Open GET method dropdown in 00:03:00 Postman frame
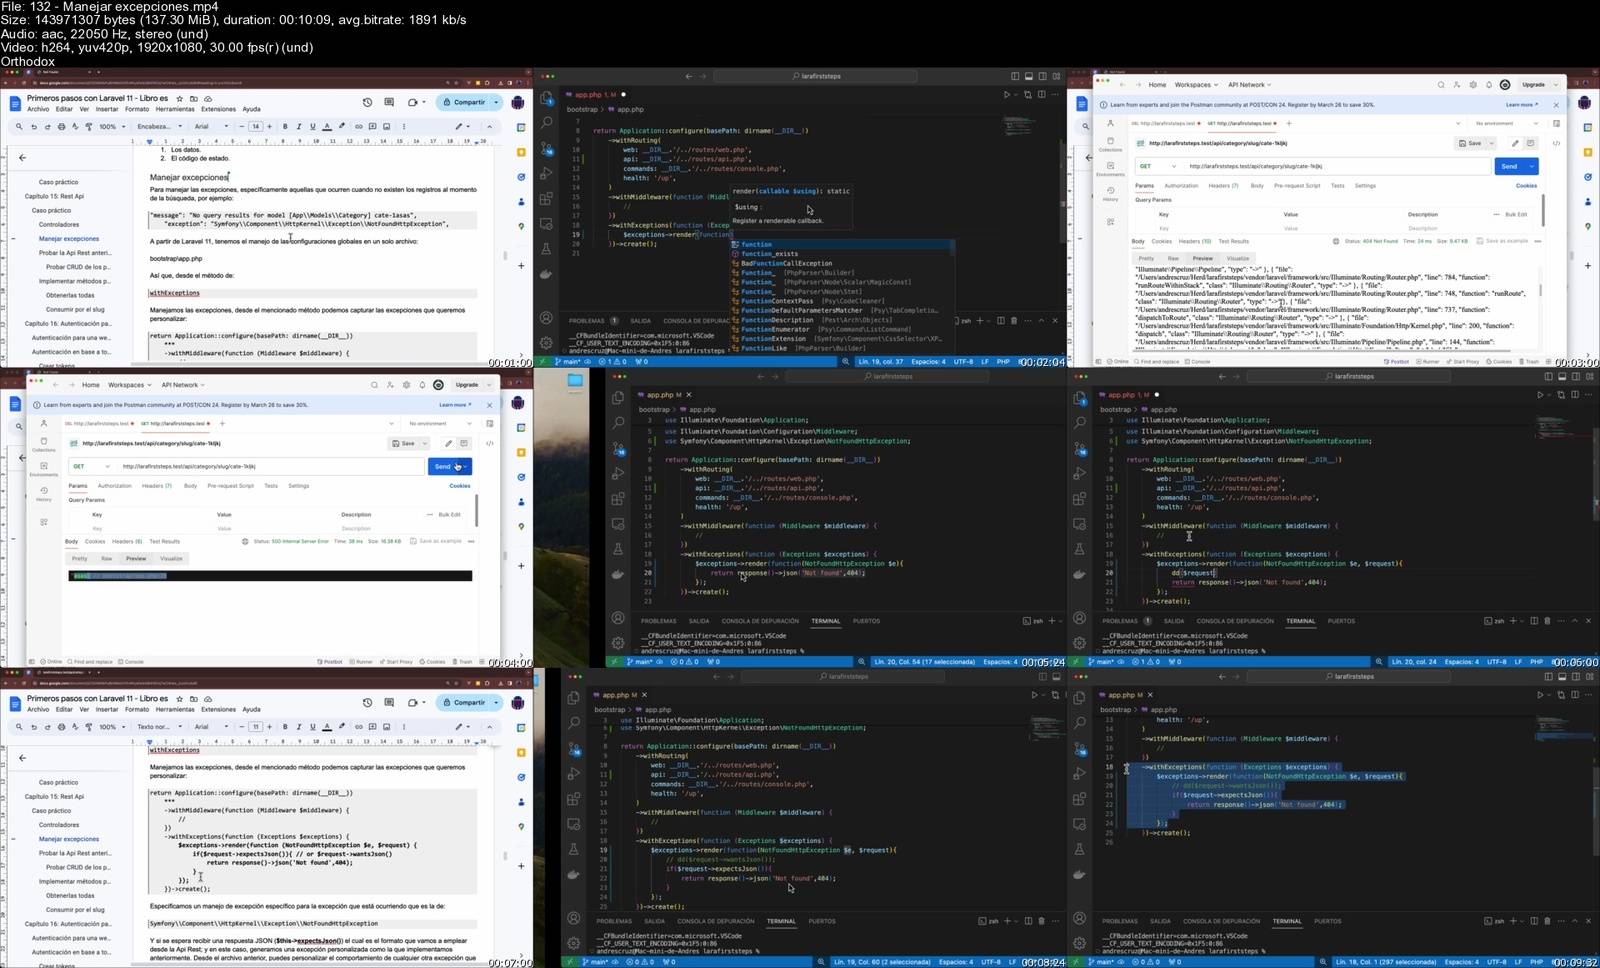Screen dimensions: 1600x968 click(1158, 166)
